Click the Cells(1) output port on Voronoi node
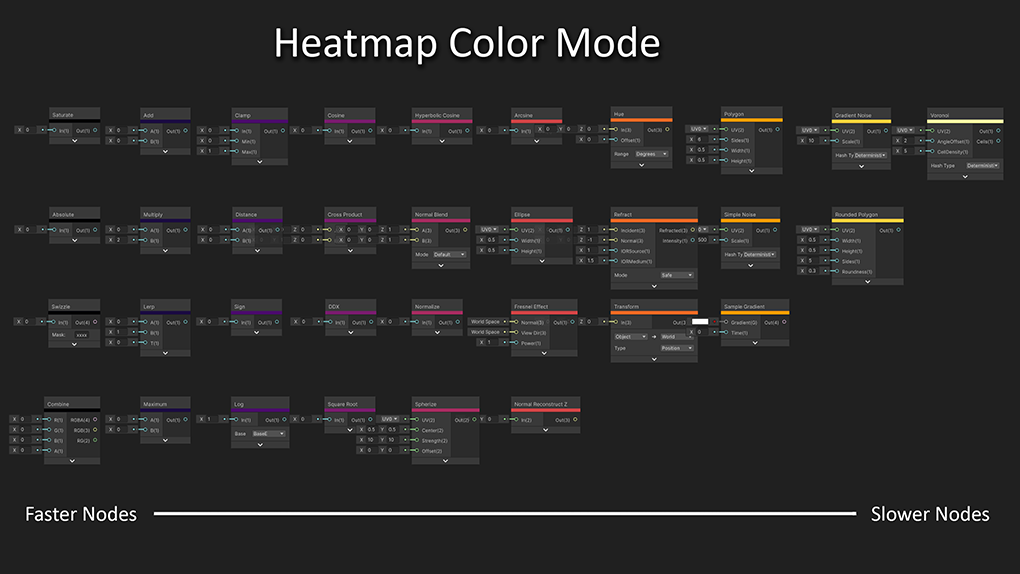 [998, 141]
